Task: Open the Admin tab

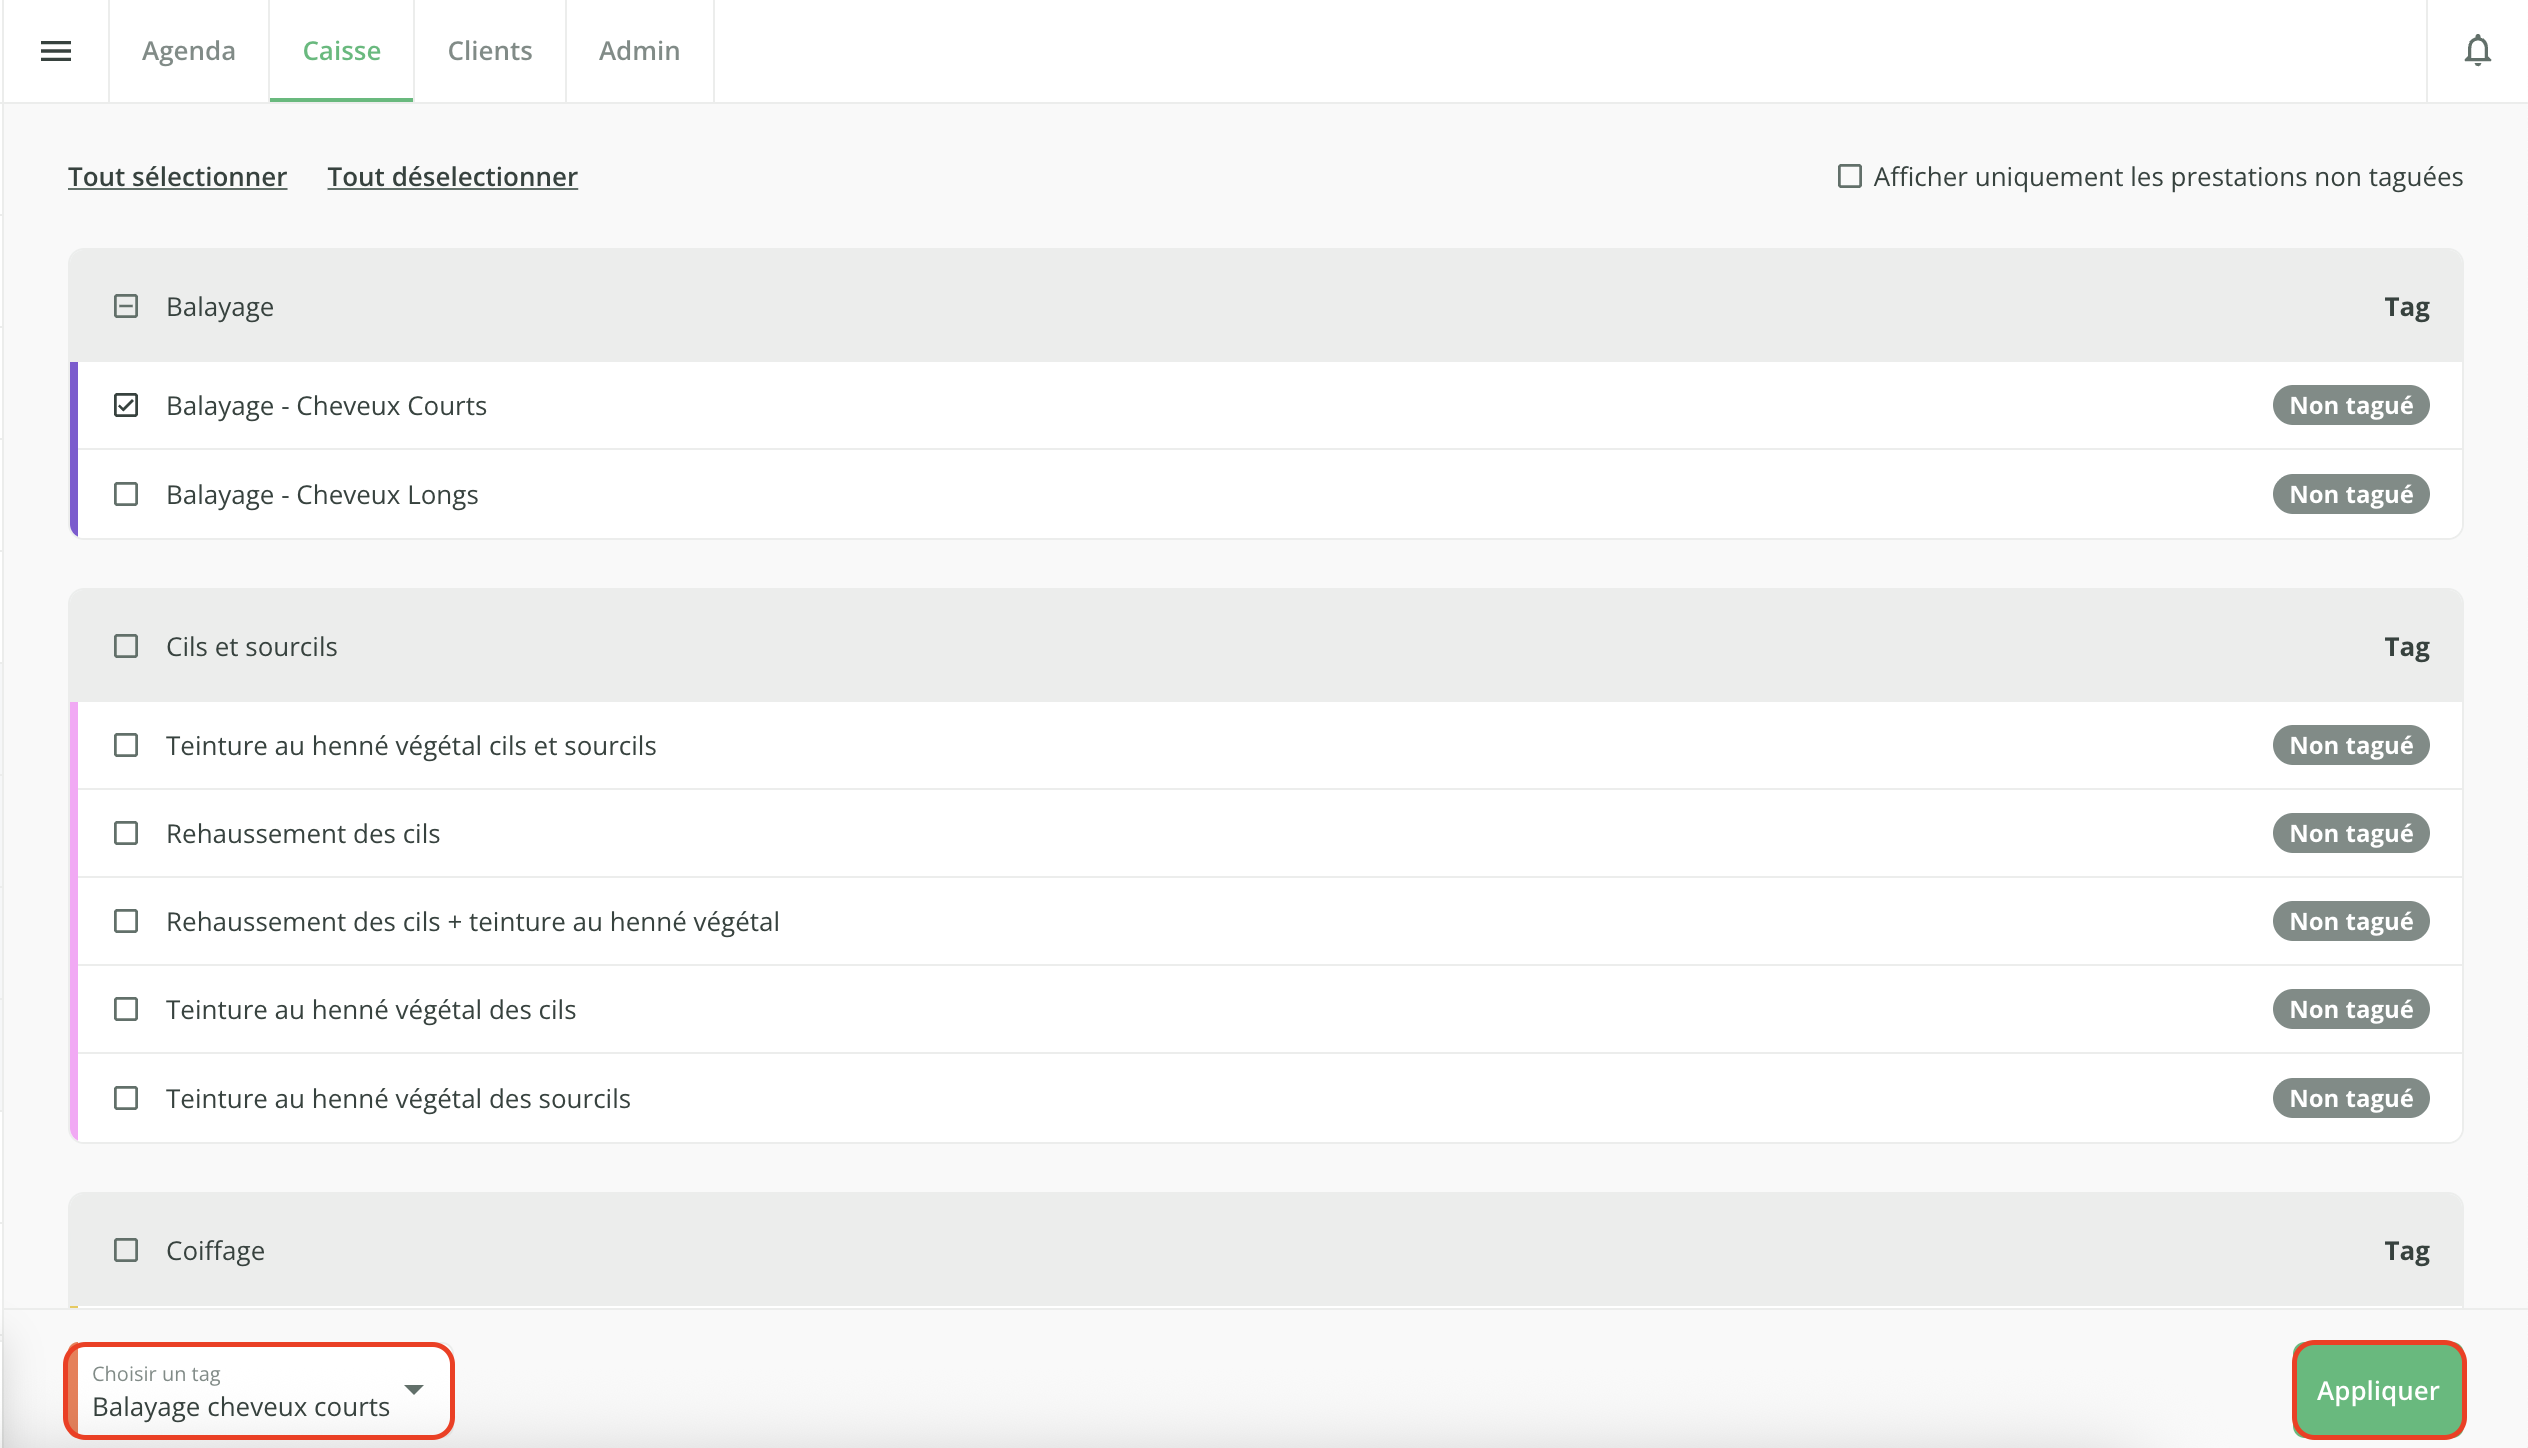Action: (640, 51)
